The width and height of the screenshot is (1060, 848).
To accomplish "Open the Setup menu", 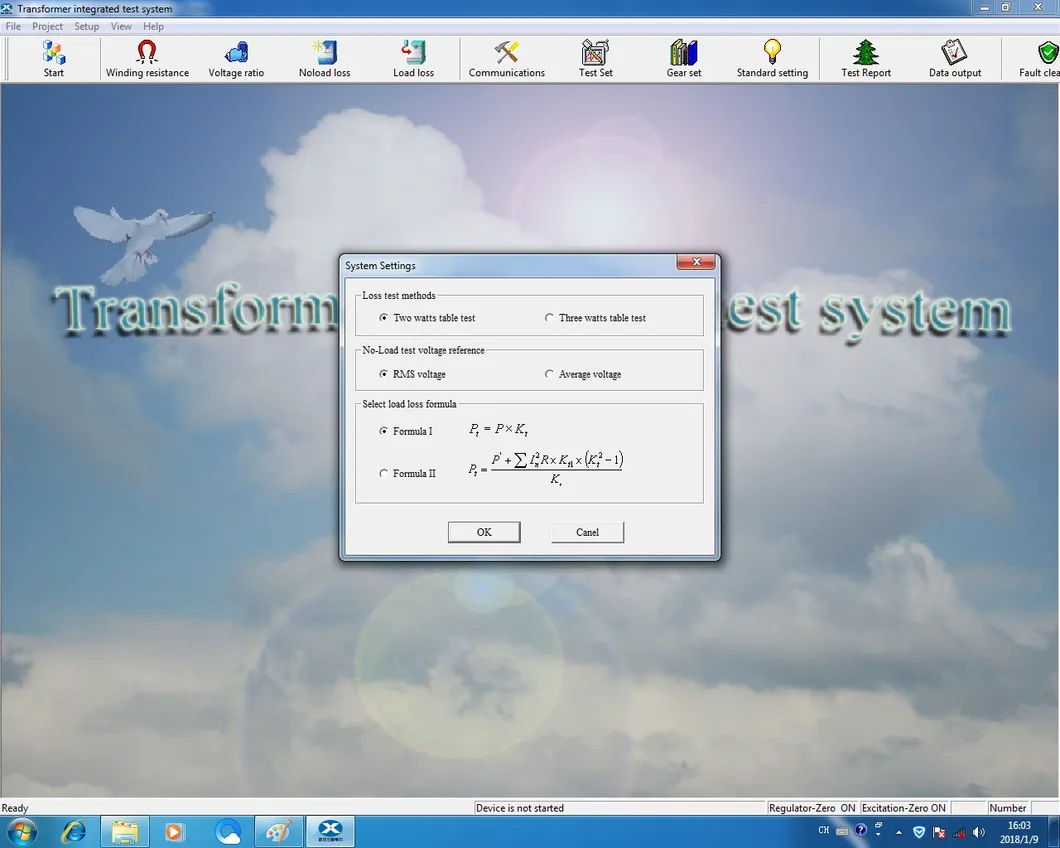I will coord(87,26).
